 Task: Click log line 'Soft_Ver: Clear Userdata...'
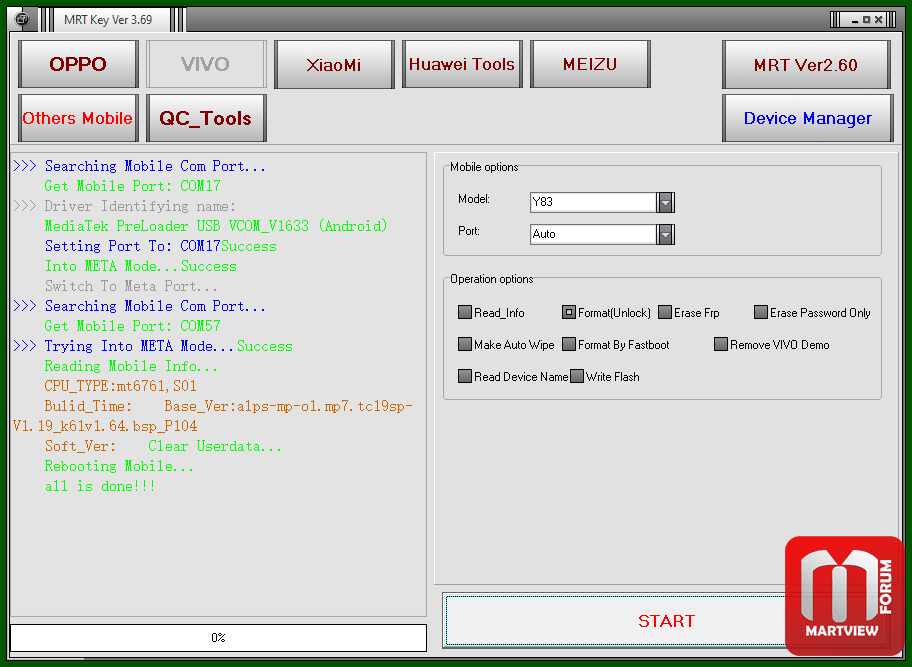tap(163, 447)
